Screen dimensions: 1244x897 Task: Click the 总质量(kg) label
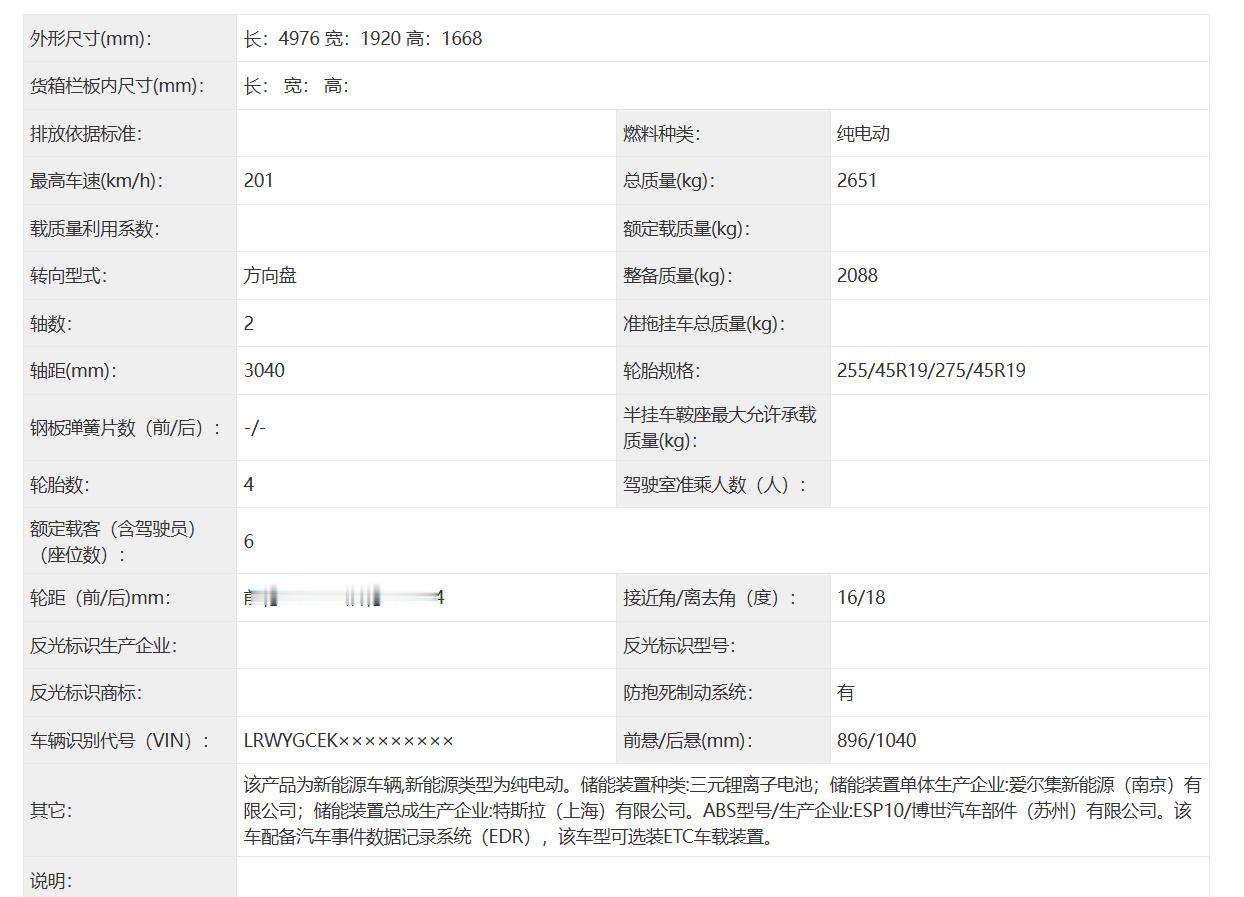pos(670,181)
